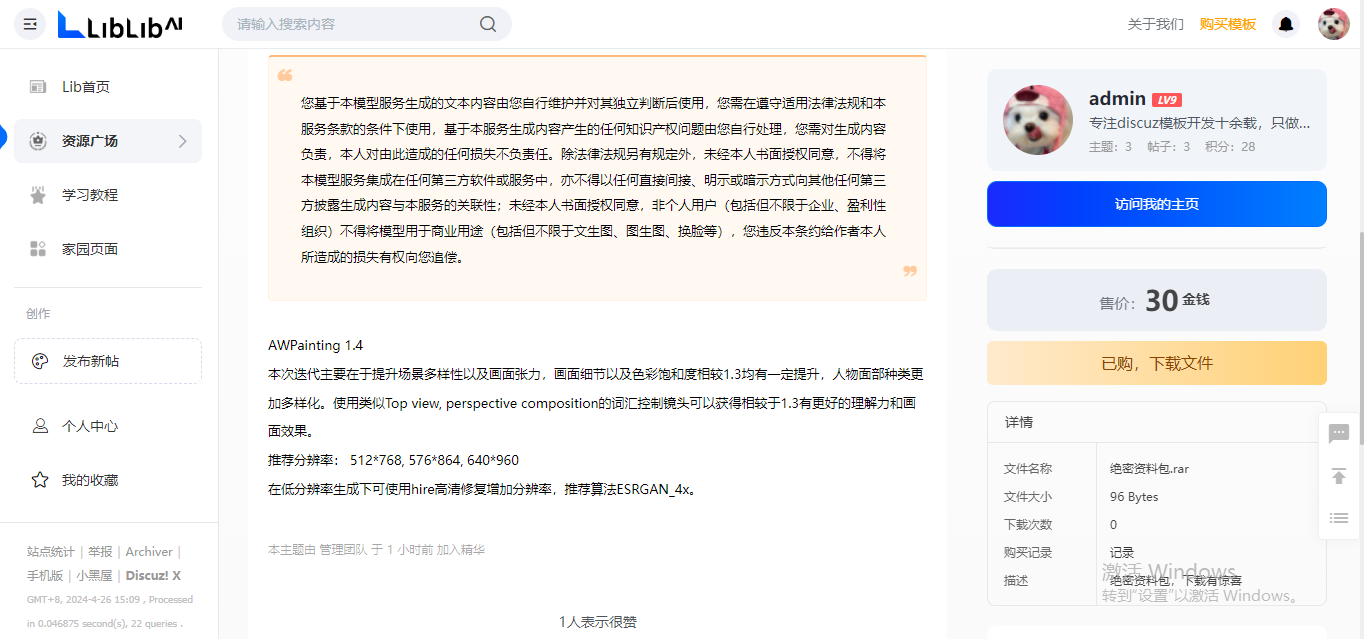The width and height of the screenshot is (1364, 639).
Task: Open the list floating sidebar icon
Action: pos(1339,518)
